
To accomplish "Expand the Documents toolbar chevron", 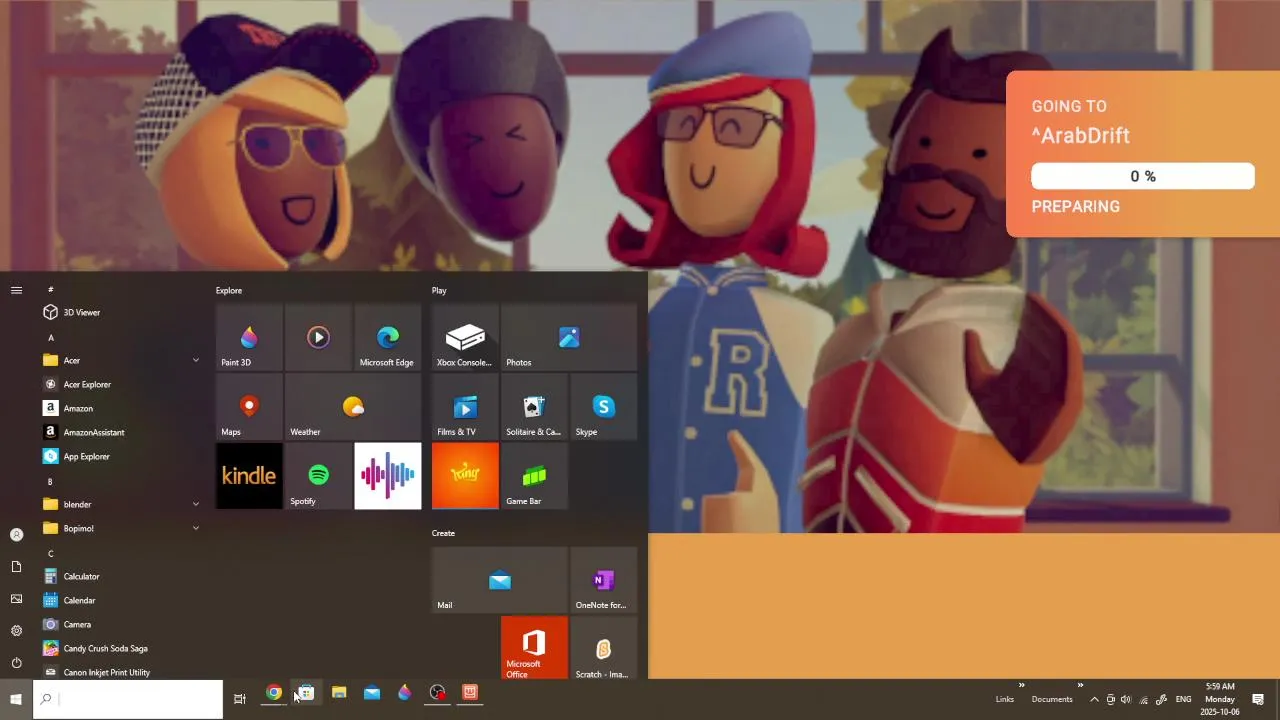I will point(1080,686).
